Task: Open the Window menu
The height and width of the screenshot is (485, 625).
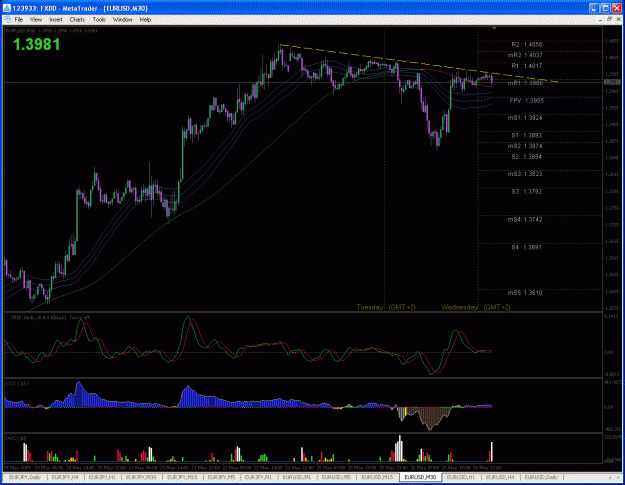Action: click(x=122, y=20)
